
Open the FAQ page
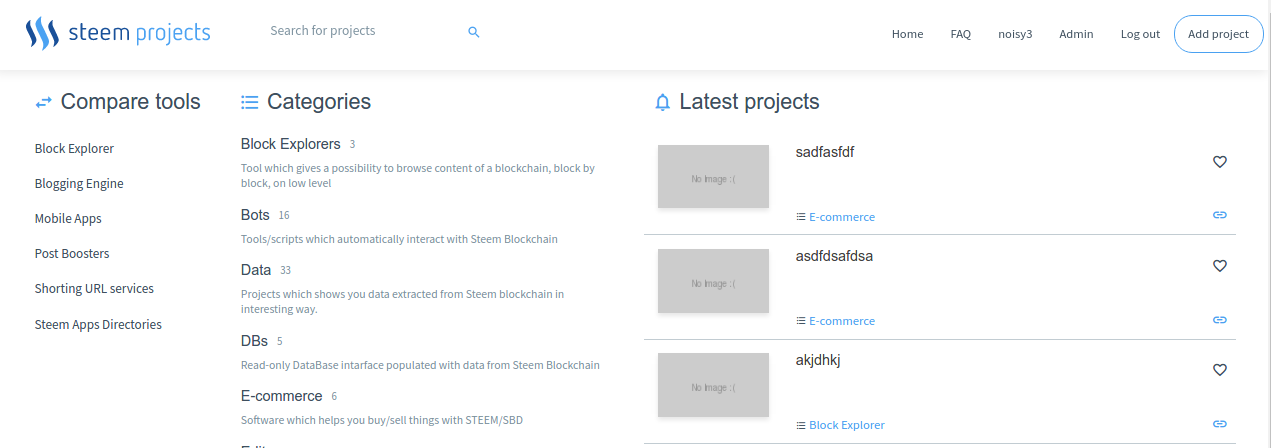tap(960, 34)
